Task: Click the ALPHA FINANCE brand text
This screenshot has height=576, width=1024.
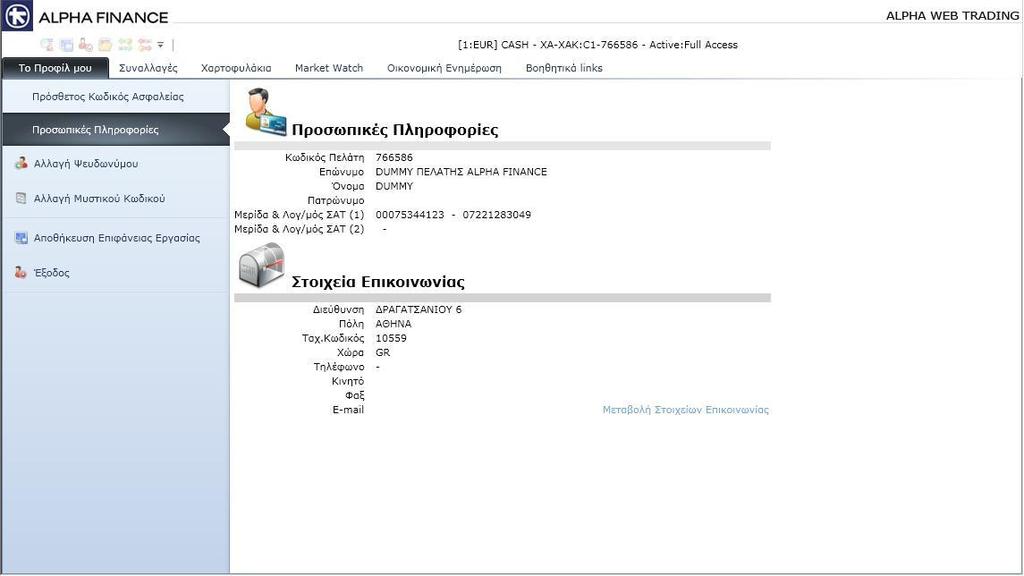Action: (103, 18)
